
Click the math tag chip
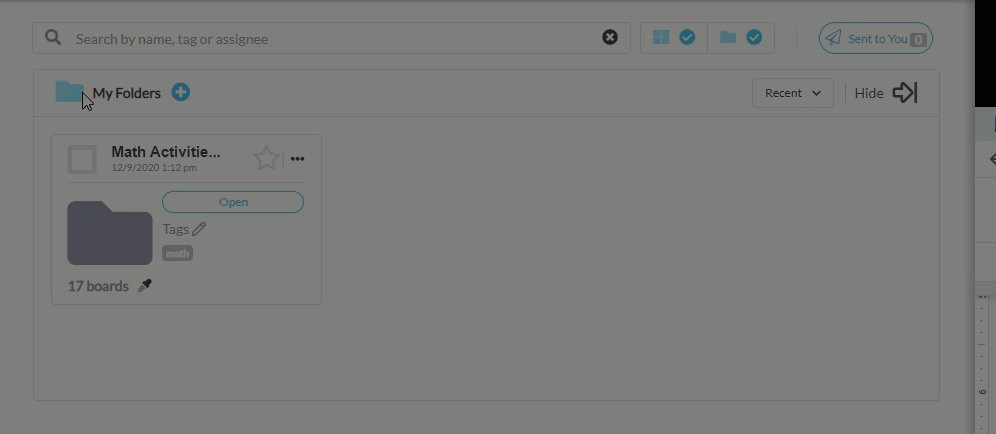pos(177,254)
